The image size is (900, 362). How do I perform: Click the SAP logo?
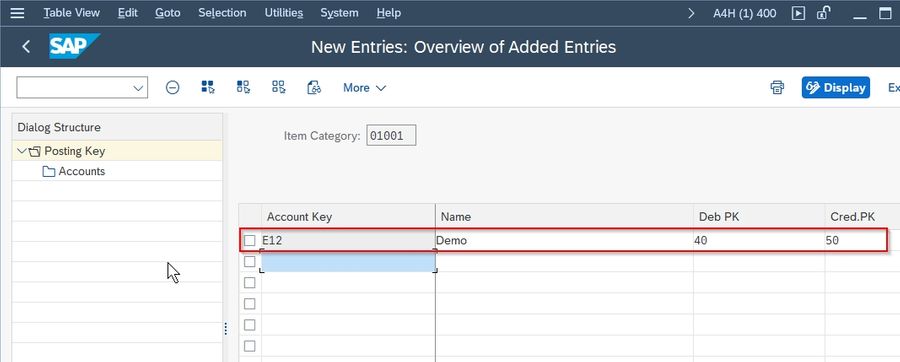tap(74, 46)
